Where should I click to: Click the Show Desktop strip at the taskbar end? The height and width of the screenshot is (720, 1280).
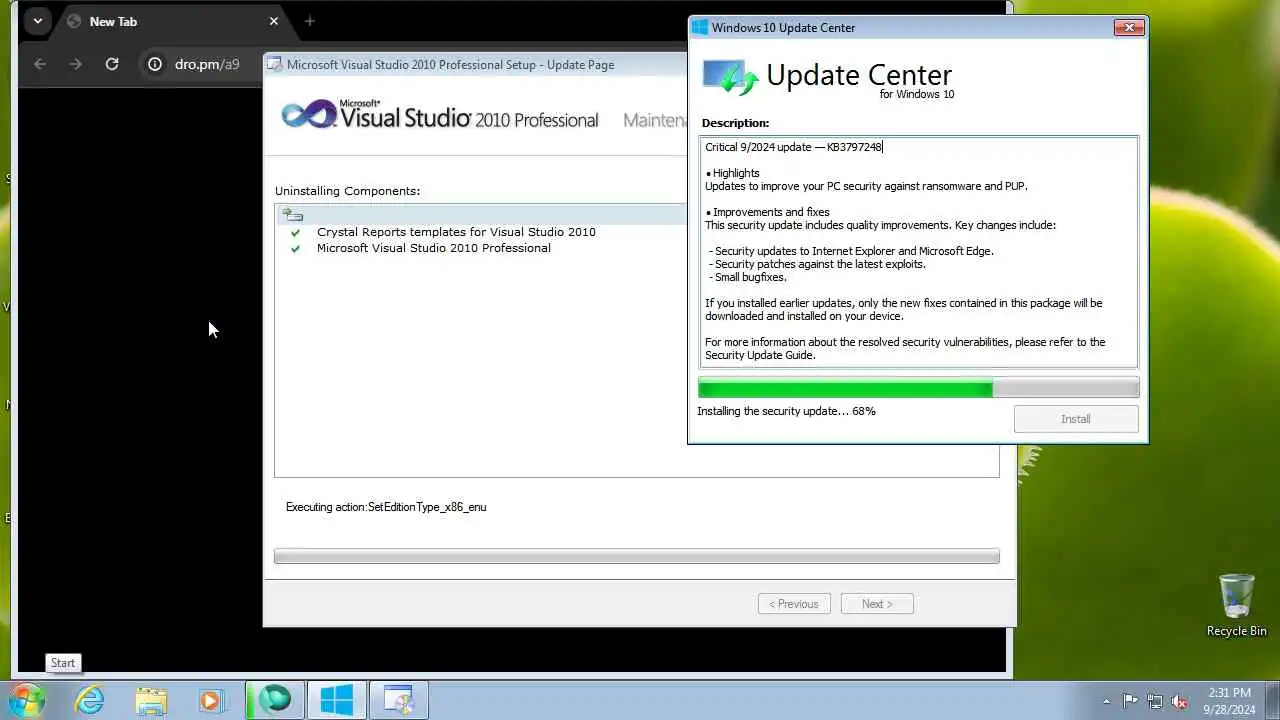click(1273, 701)
